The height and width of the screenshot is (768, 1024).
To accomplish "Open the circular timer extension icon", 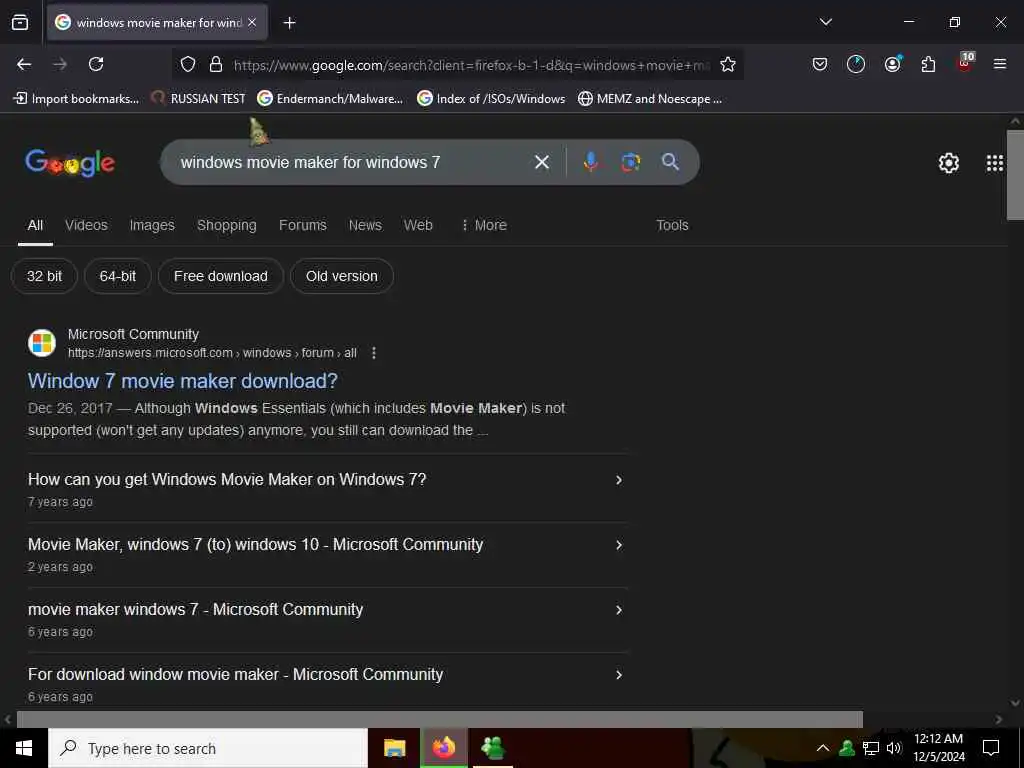I will pos(856,64).
